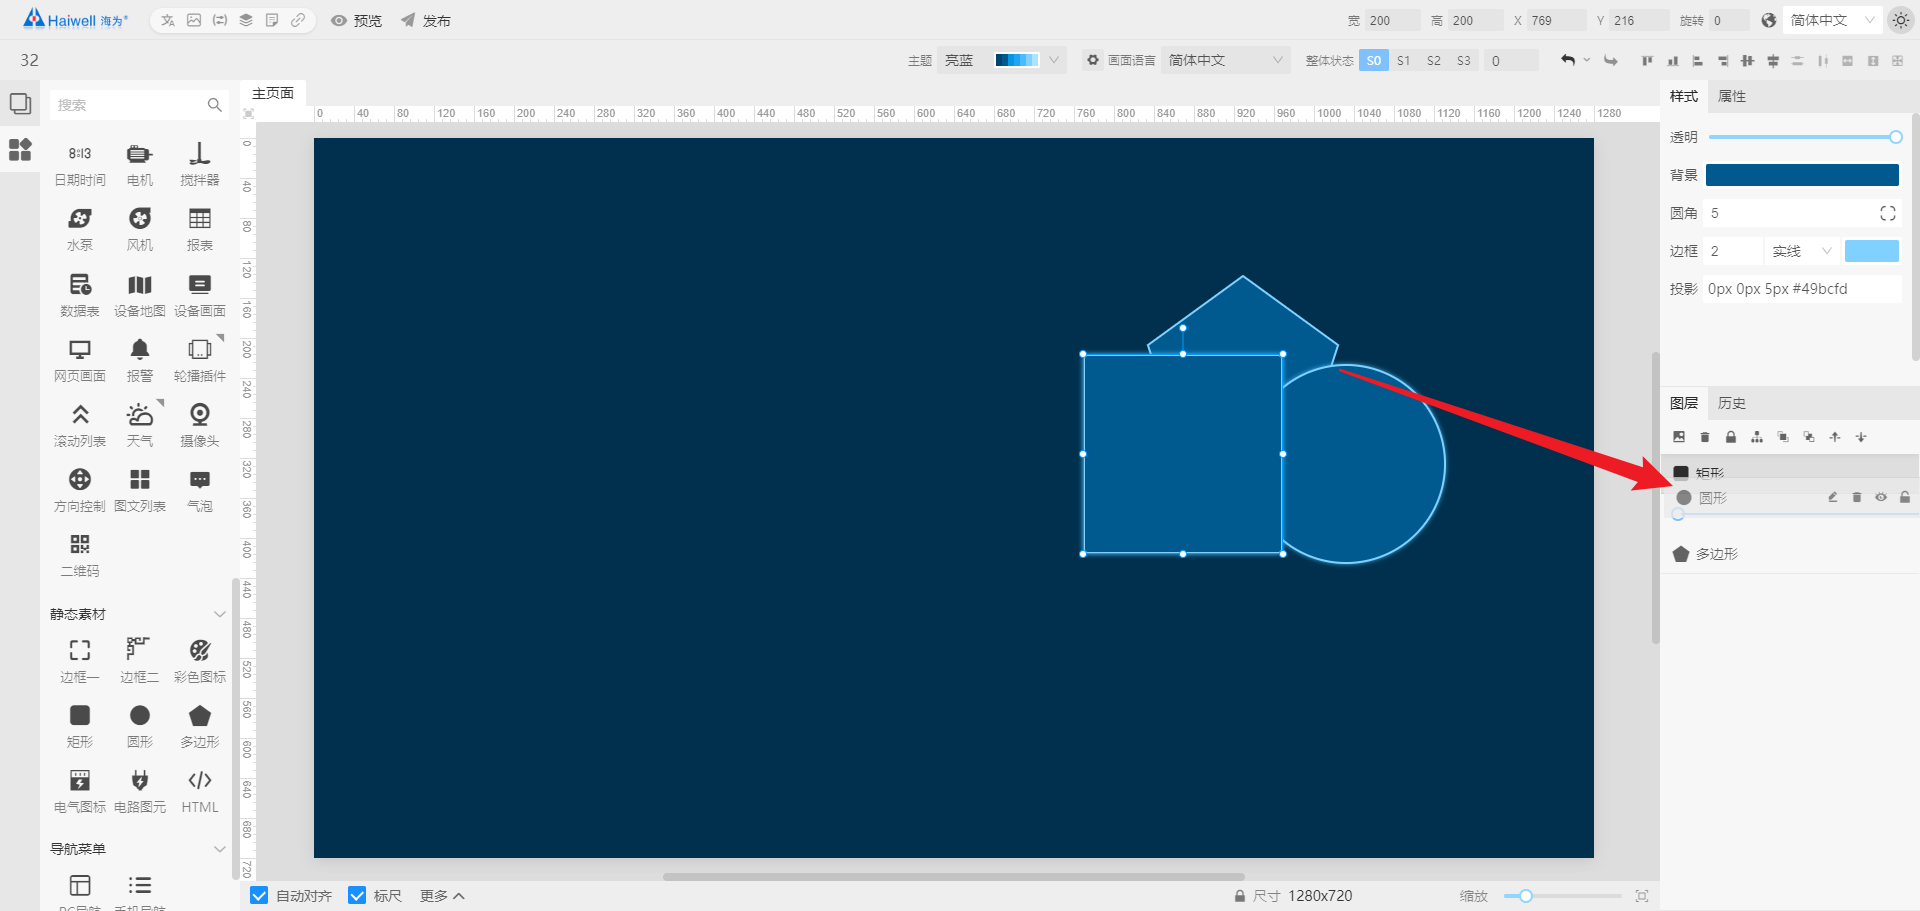
Task: Undo the last action
Action: 1567,61
